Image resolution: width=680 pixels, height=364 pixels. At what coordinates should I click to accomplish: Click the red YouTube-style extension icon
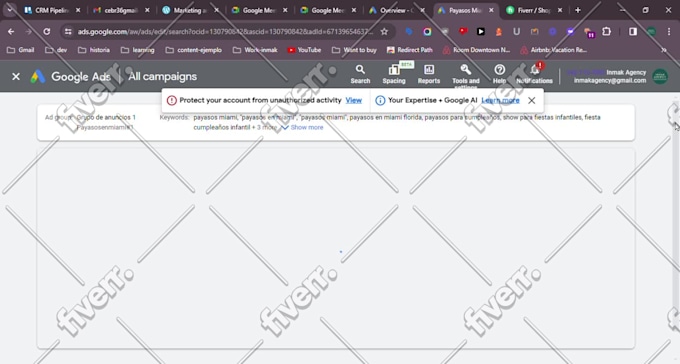pyautogui.click(x=463, y=31)
